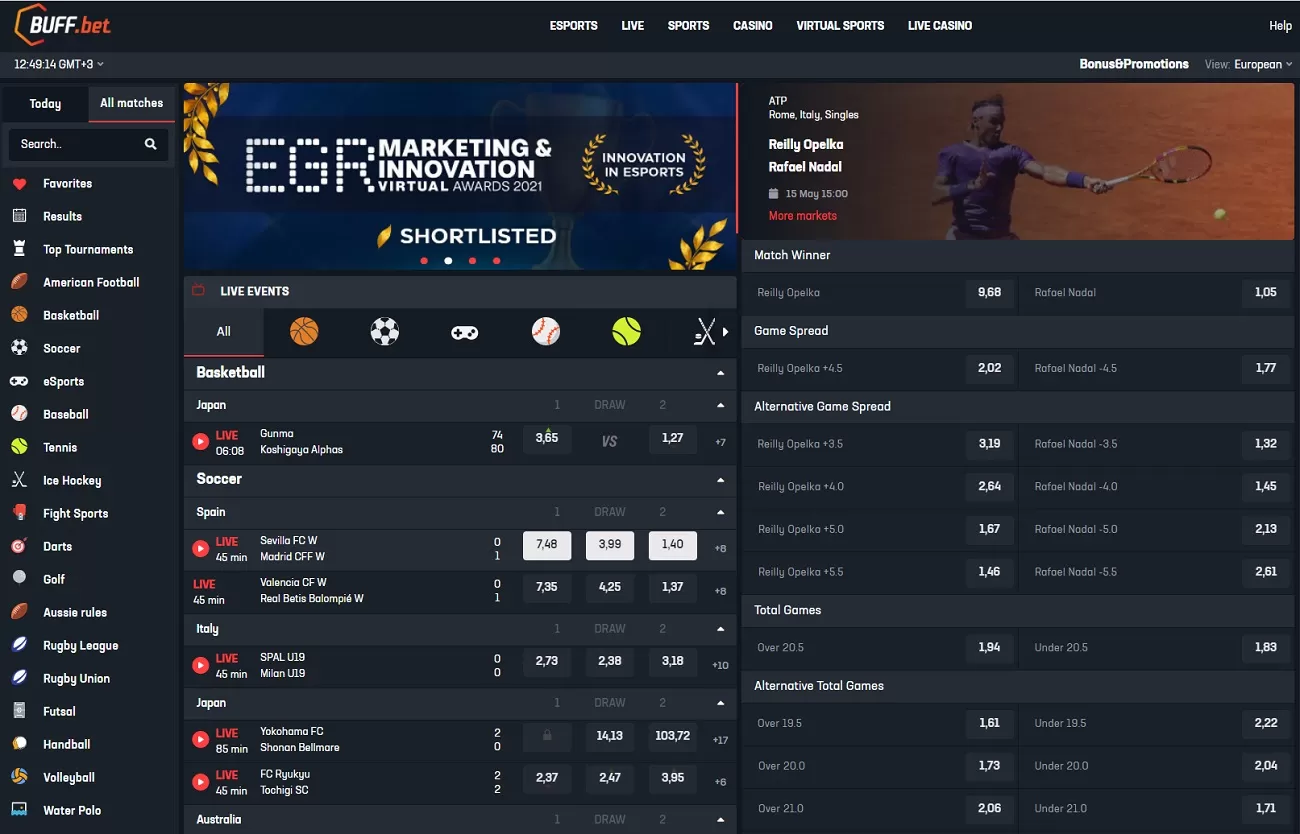This screenshot has height=834, width=1300.
Task: Bet on Reilly Opelka match winner 9,68
Action: click(x=989, y=293)
